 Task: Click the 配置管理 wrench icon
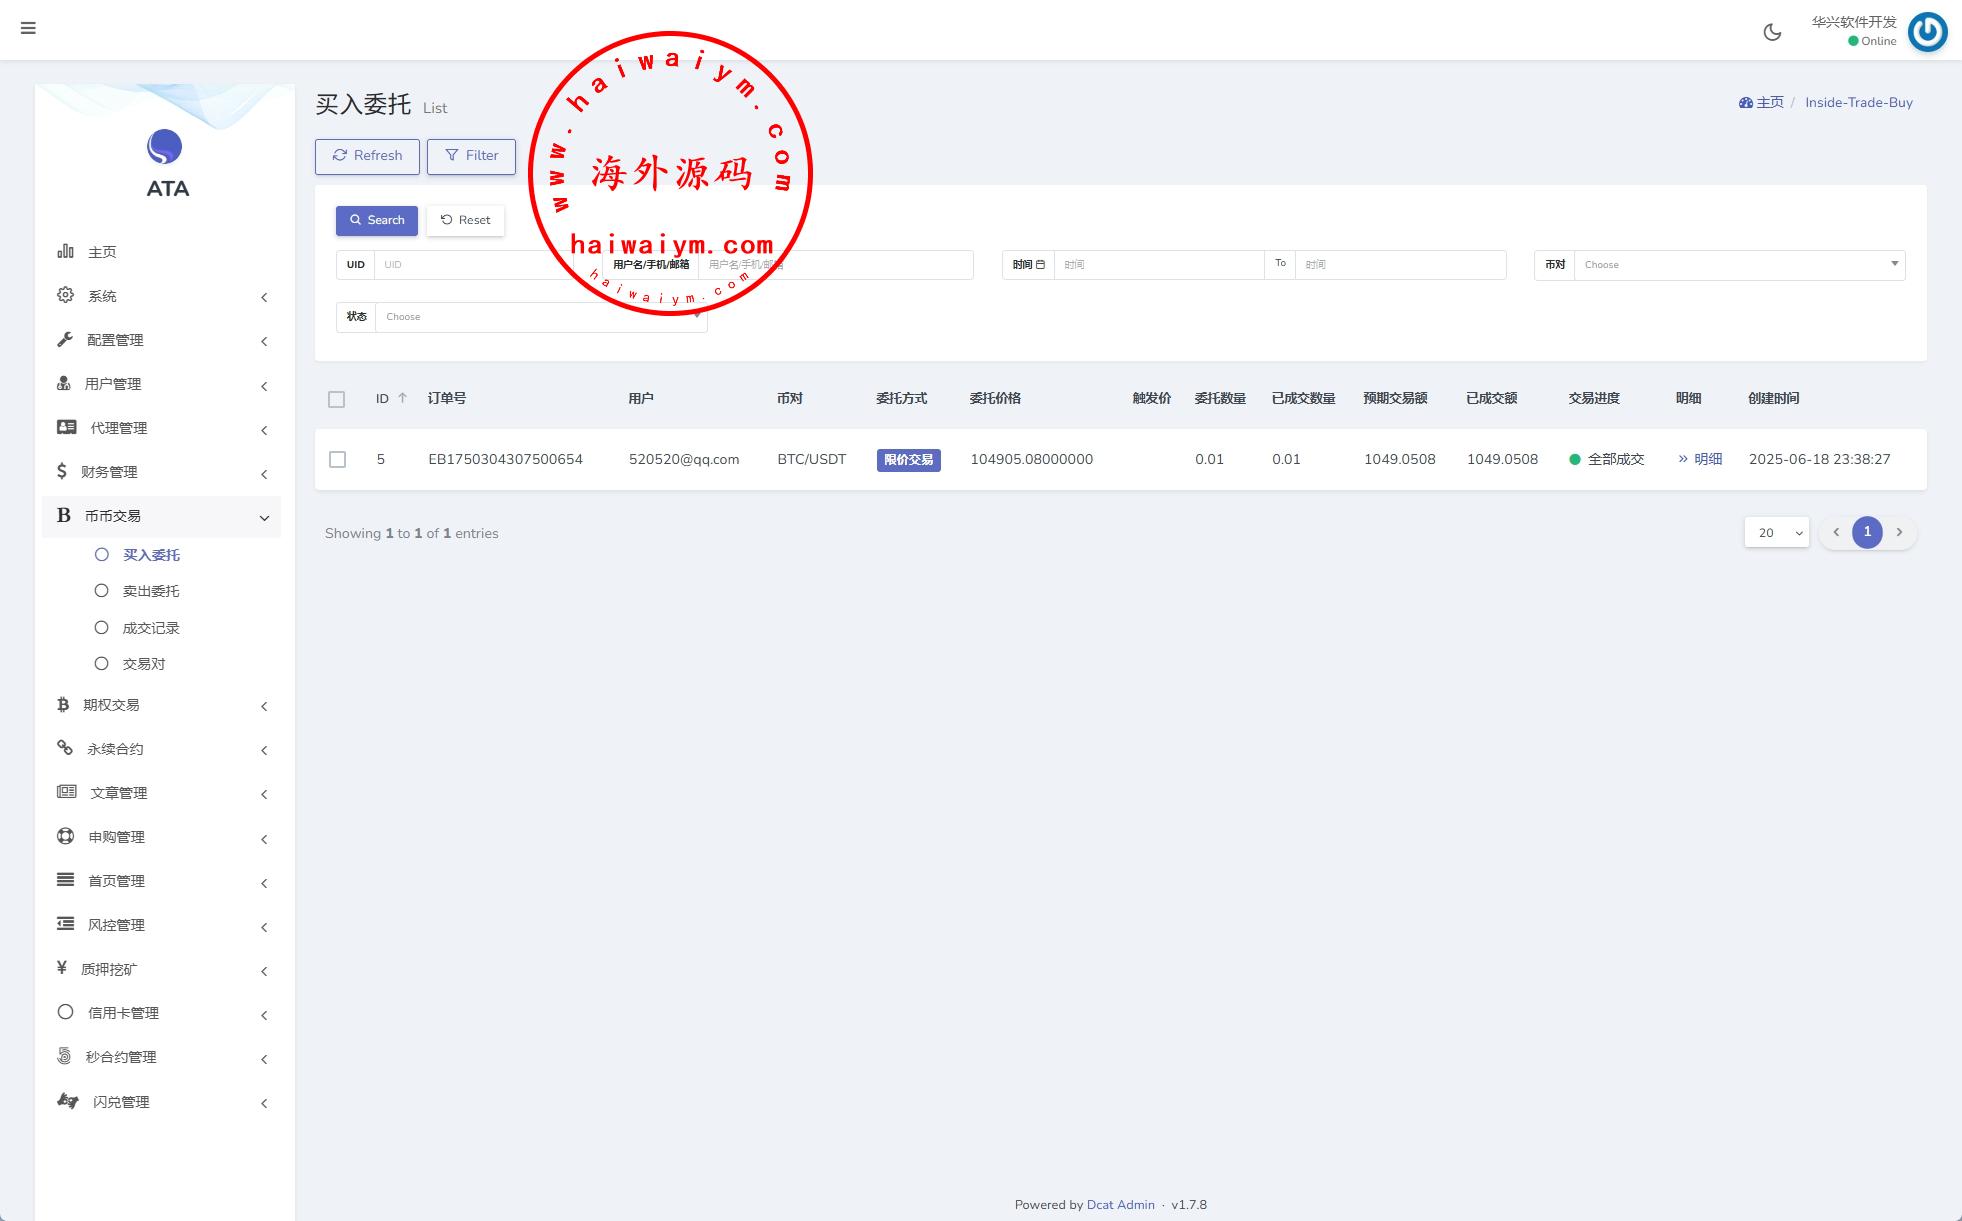(66, 339)
